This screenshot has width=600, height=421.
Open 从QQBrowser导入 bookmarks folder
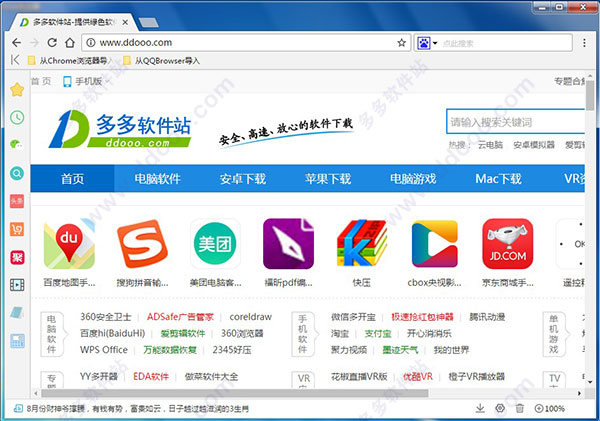(x=161, y=60)
